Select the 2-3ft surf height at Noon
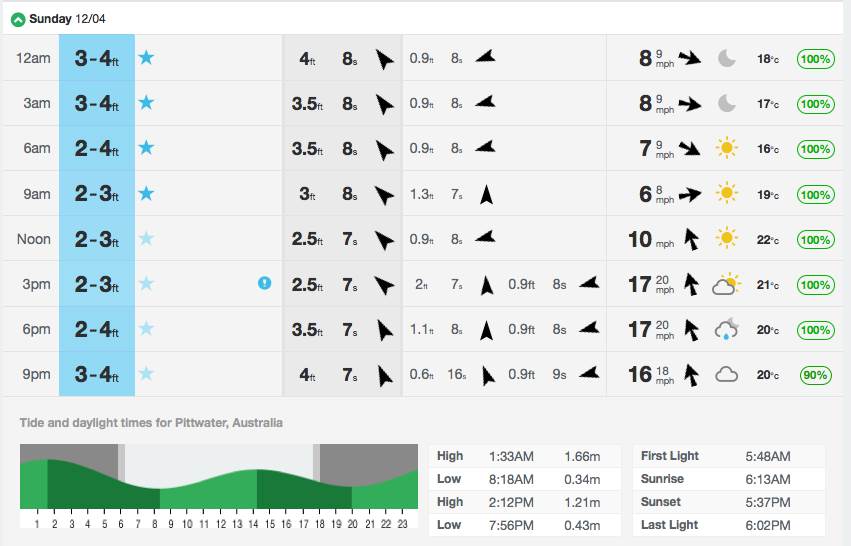The width and height of the screenshot is (851, 546). [x=96, y=239]
